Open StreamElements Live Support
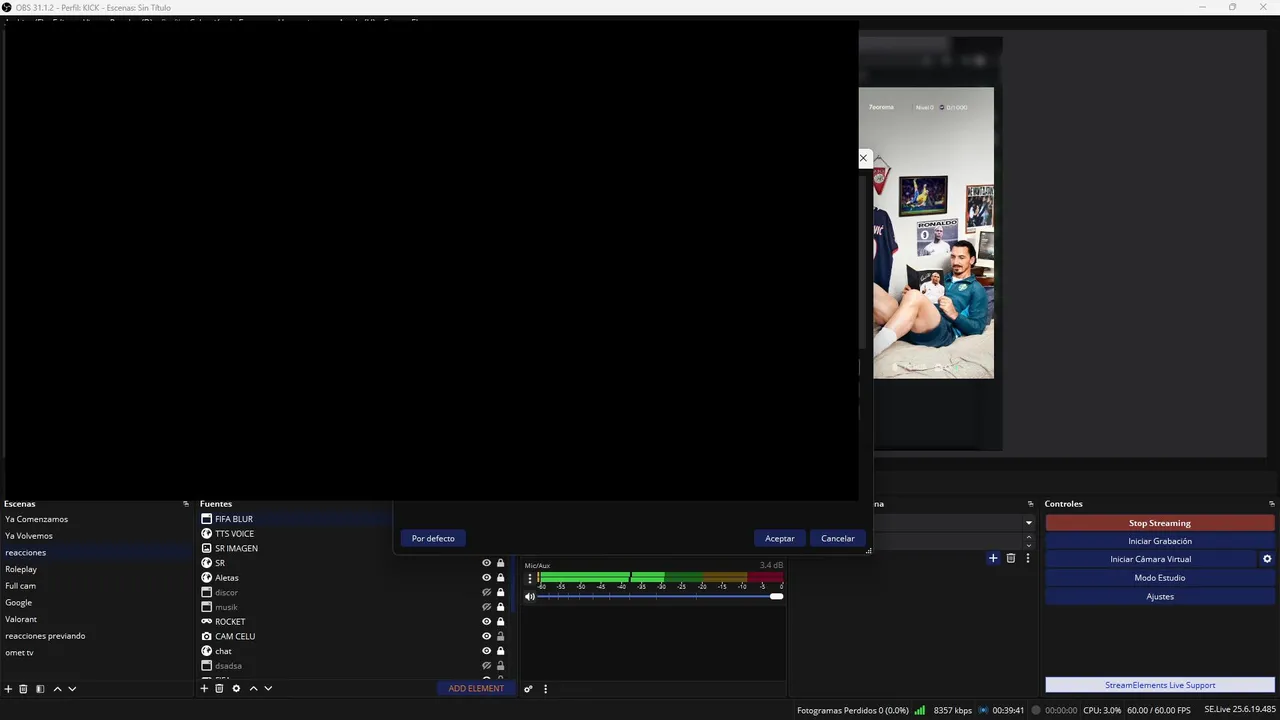The width and height of the screenshot is (1280, 720). (x=1160, y=685)
